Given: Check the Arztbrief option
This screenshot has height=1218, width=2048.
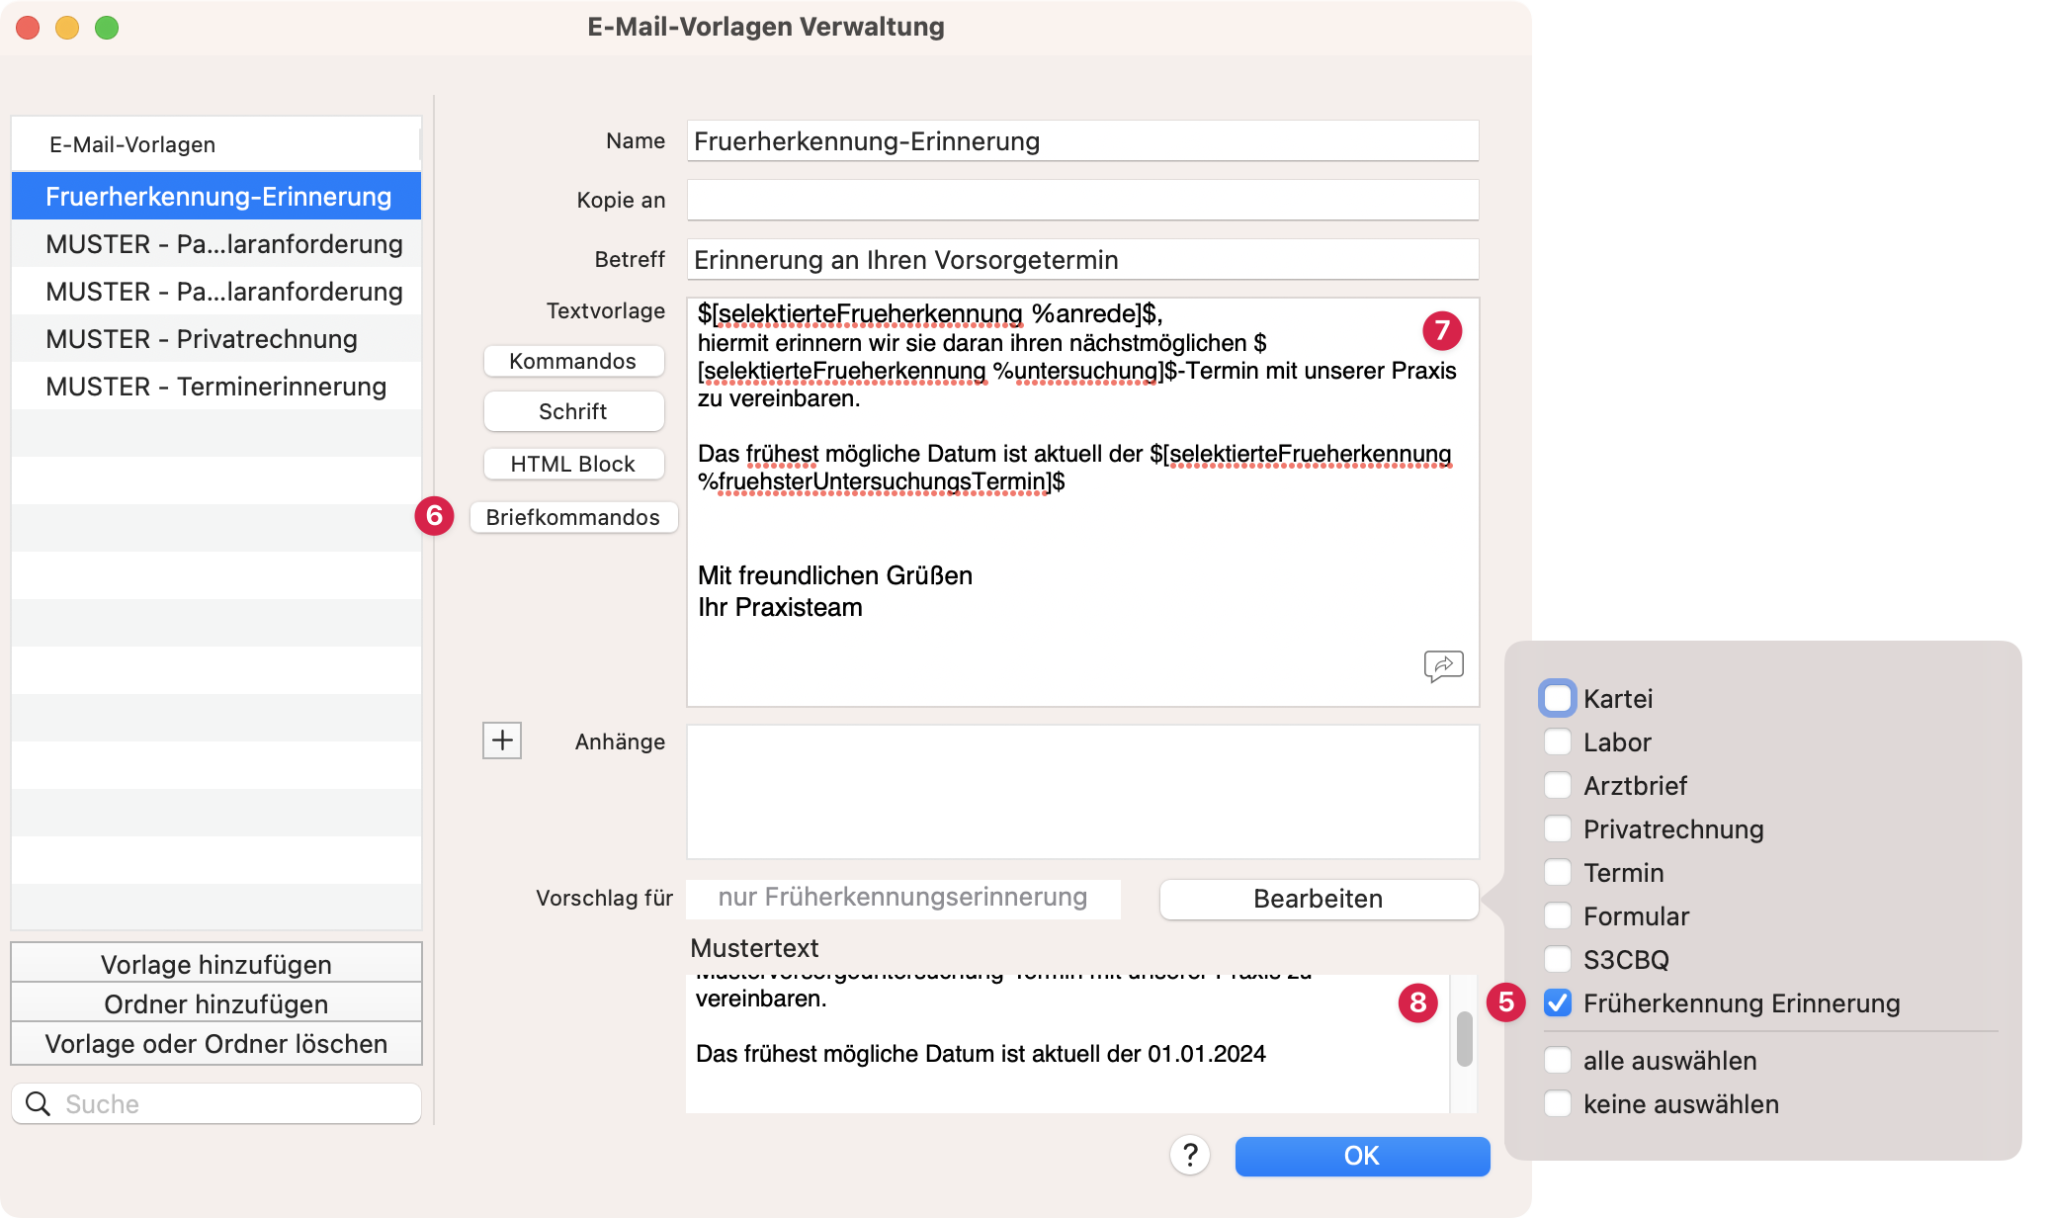Looking at the screenshot, I should tap(1557, 785).
